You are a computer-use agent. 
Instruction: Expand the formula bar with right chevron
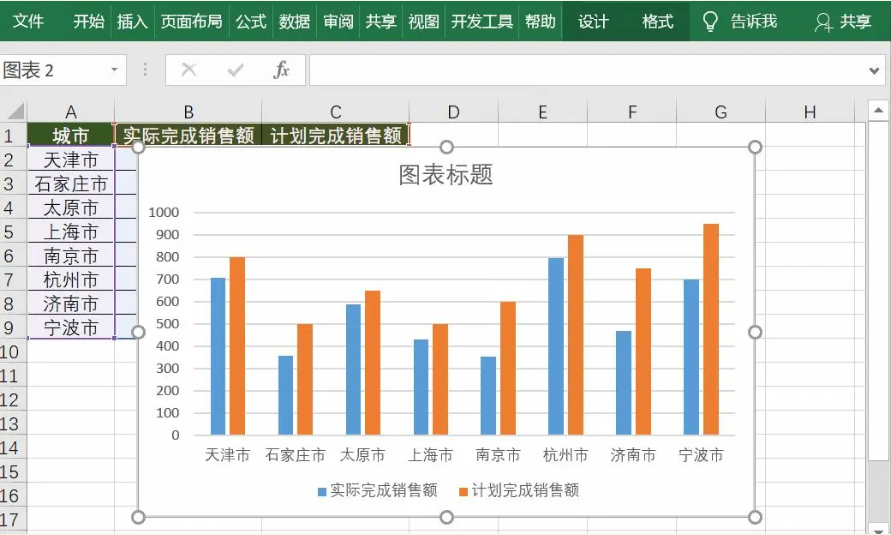875,70
